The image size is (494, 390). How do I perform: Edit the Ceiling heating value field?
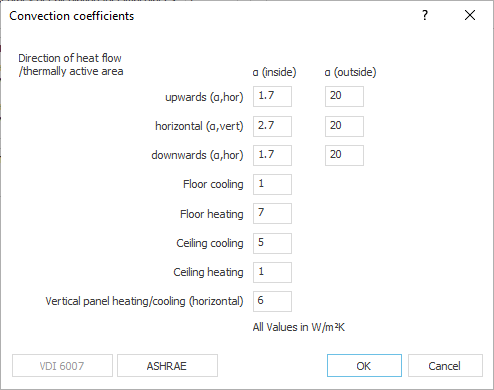click(x=272, y=272)
